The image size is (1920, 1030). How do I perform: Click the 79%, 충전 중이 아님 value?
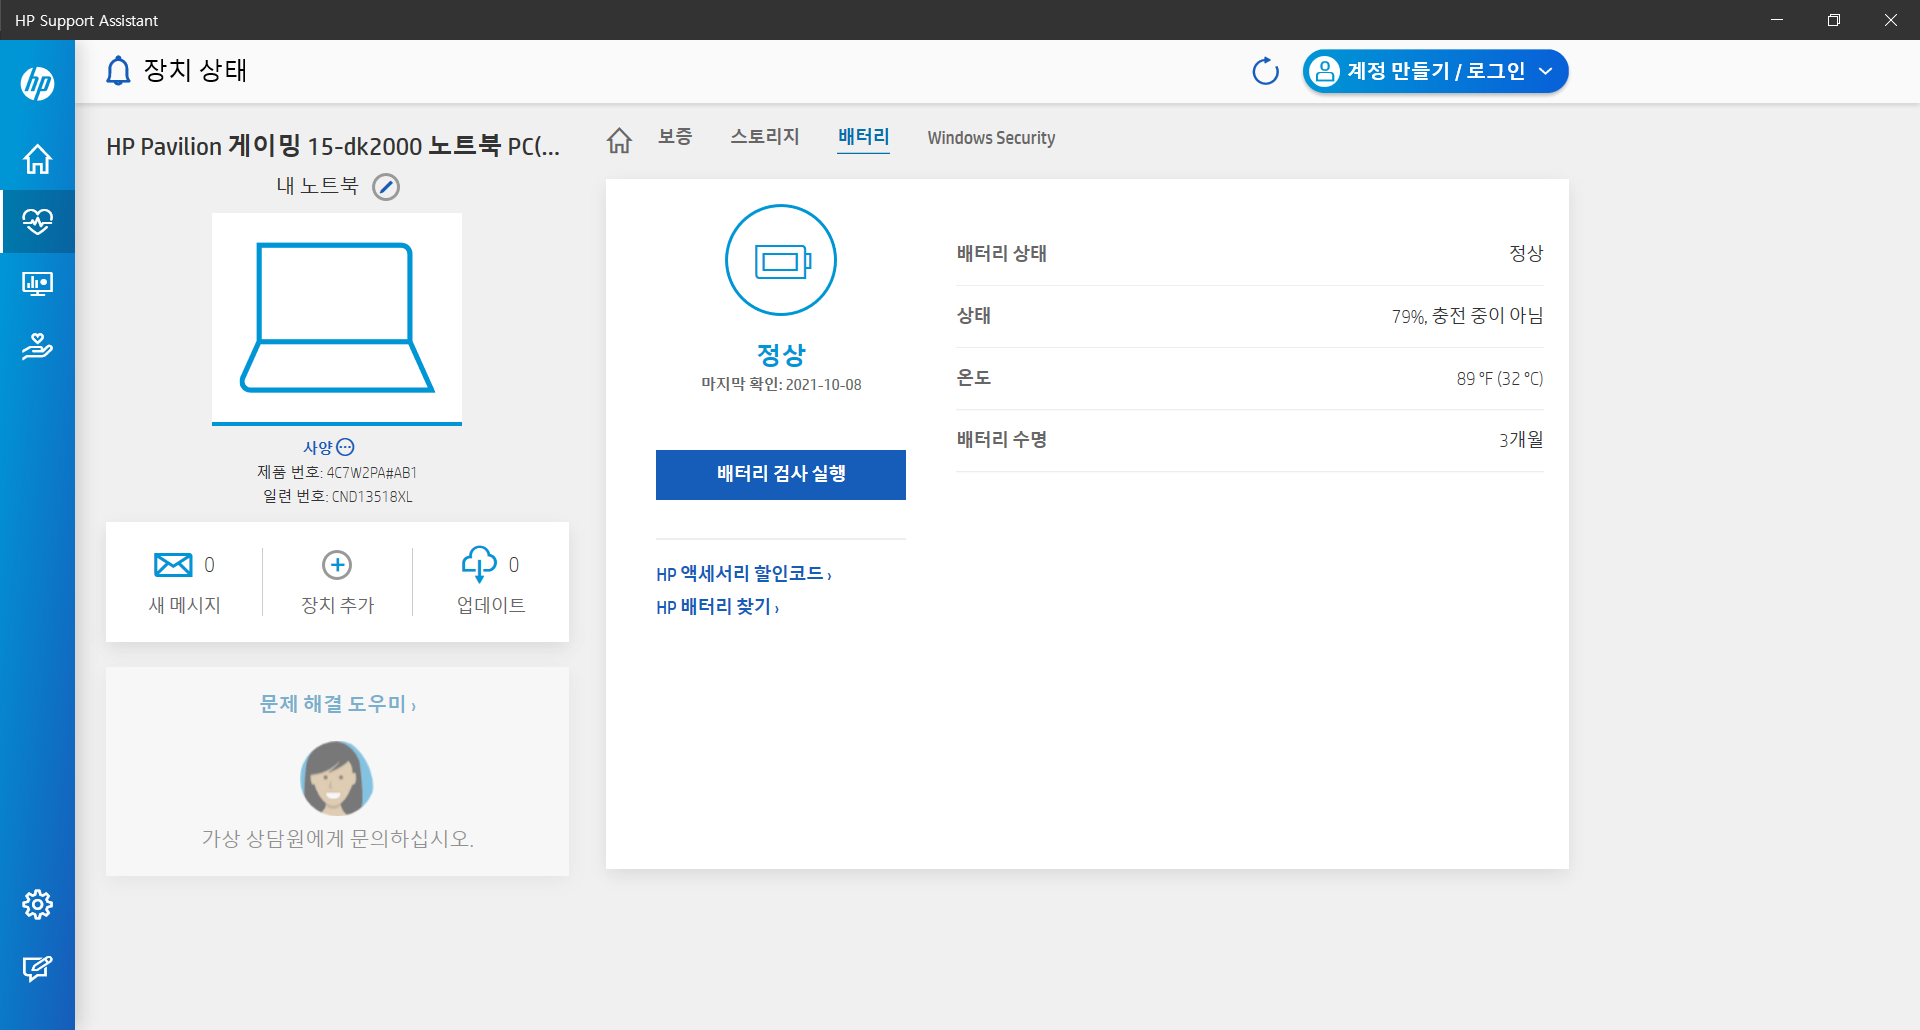[1467, 316]
